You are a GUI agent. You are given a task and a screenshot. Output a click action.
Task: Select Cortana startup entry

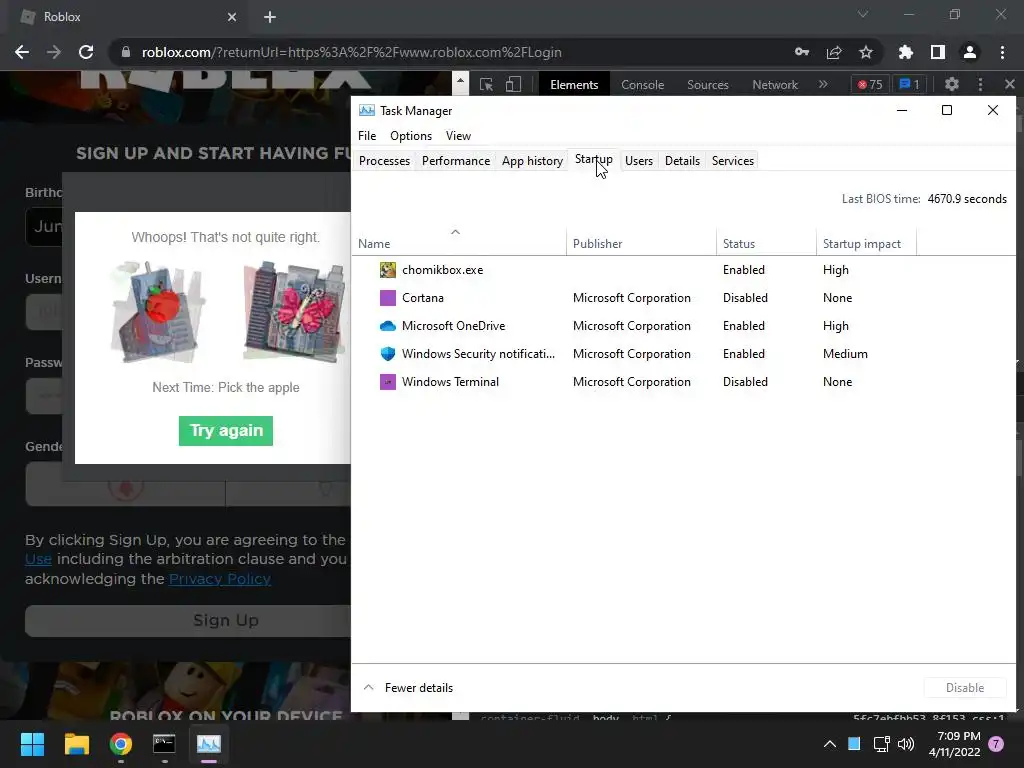pos(683,298)
